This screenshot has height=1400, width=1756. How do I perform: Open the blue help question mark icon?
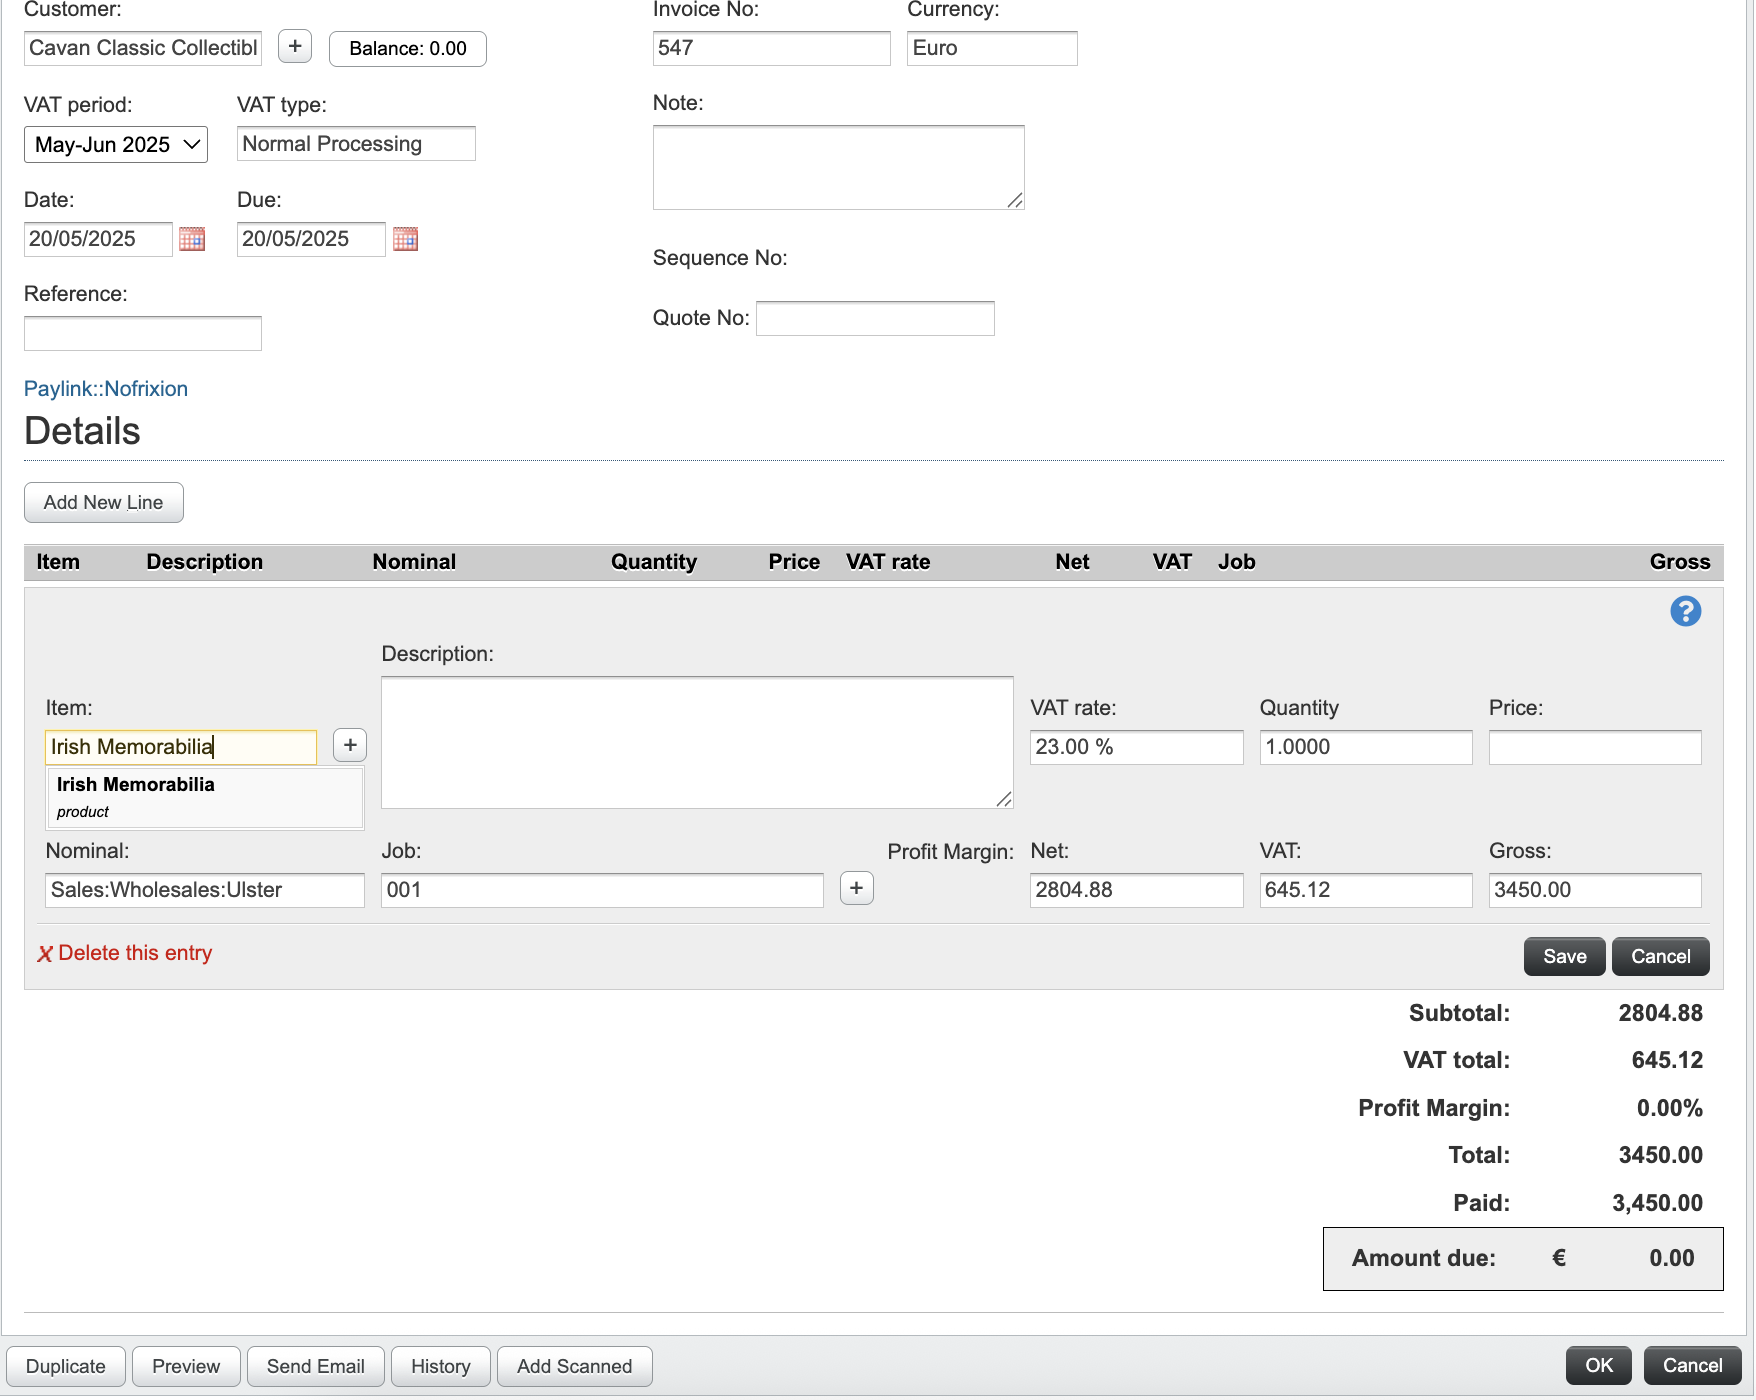pyautogui.click(x=1685, y=611)
